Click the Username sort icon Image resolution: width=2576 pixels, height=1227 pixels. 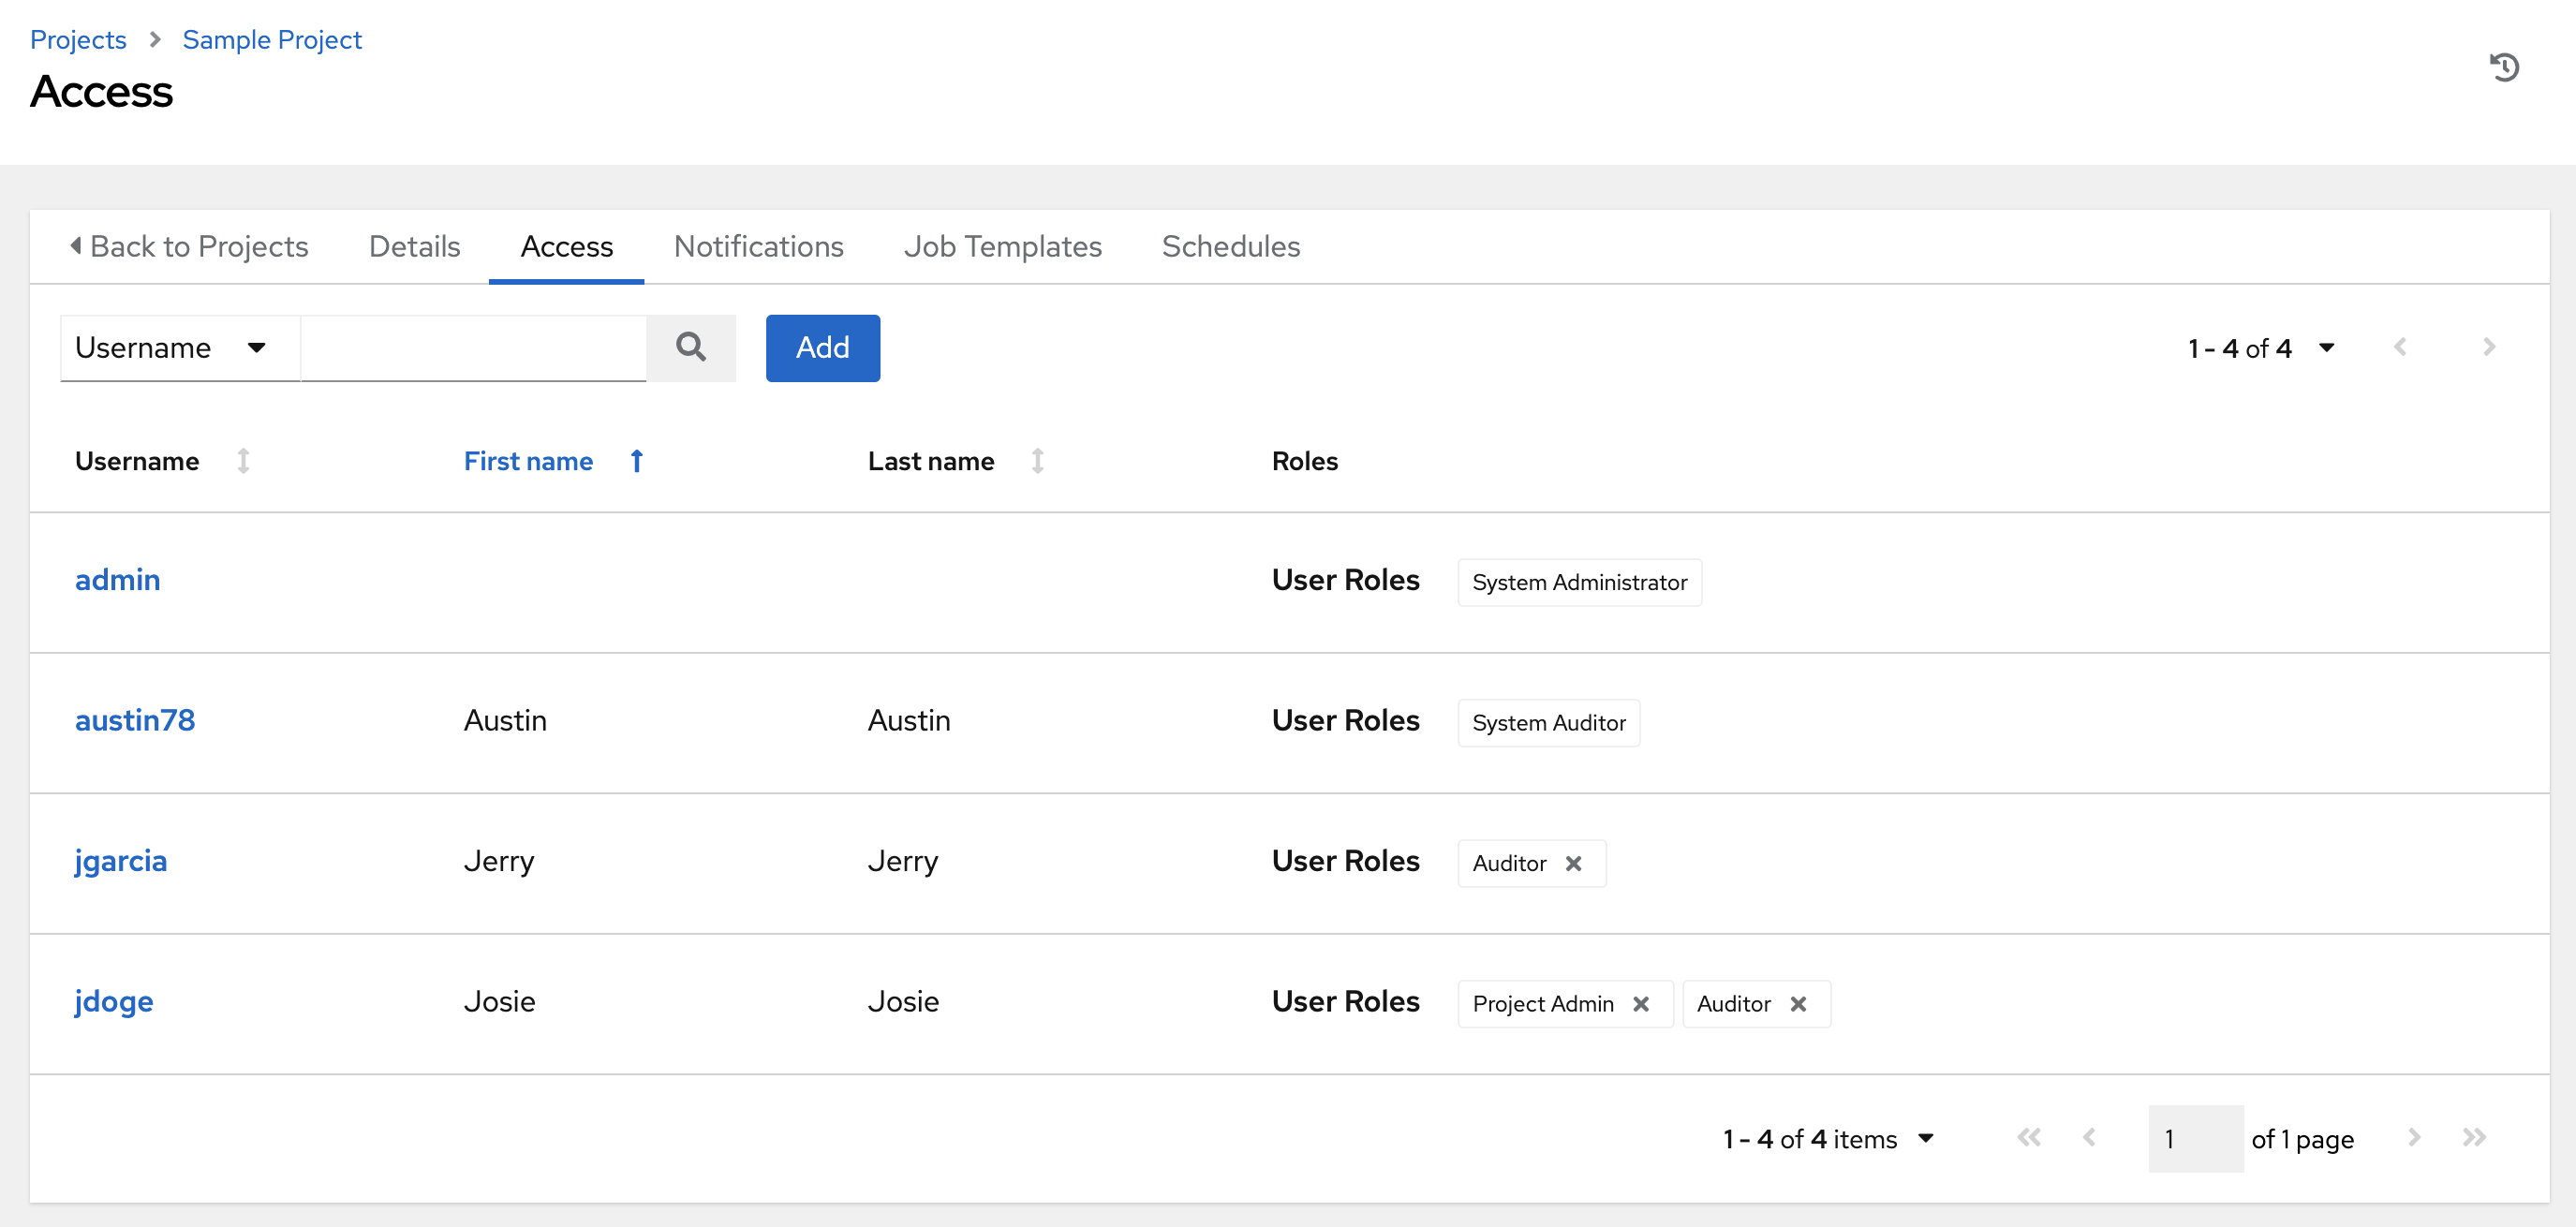coord(244,462)
